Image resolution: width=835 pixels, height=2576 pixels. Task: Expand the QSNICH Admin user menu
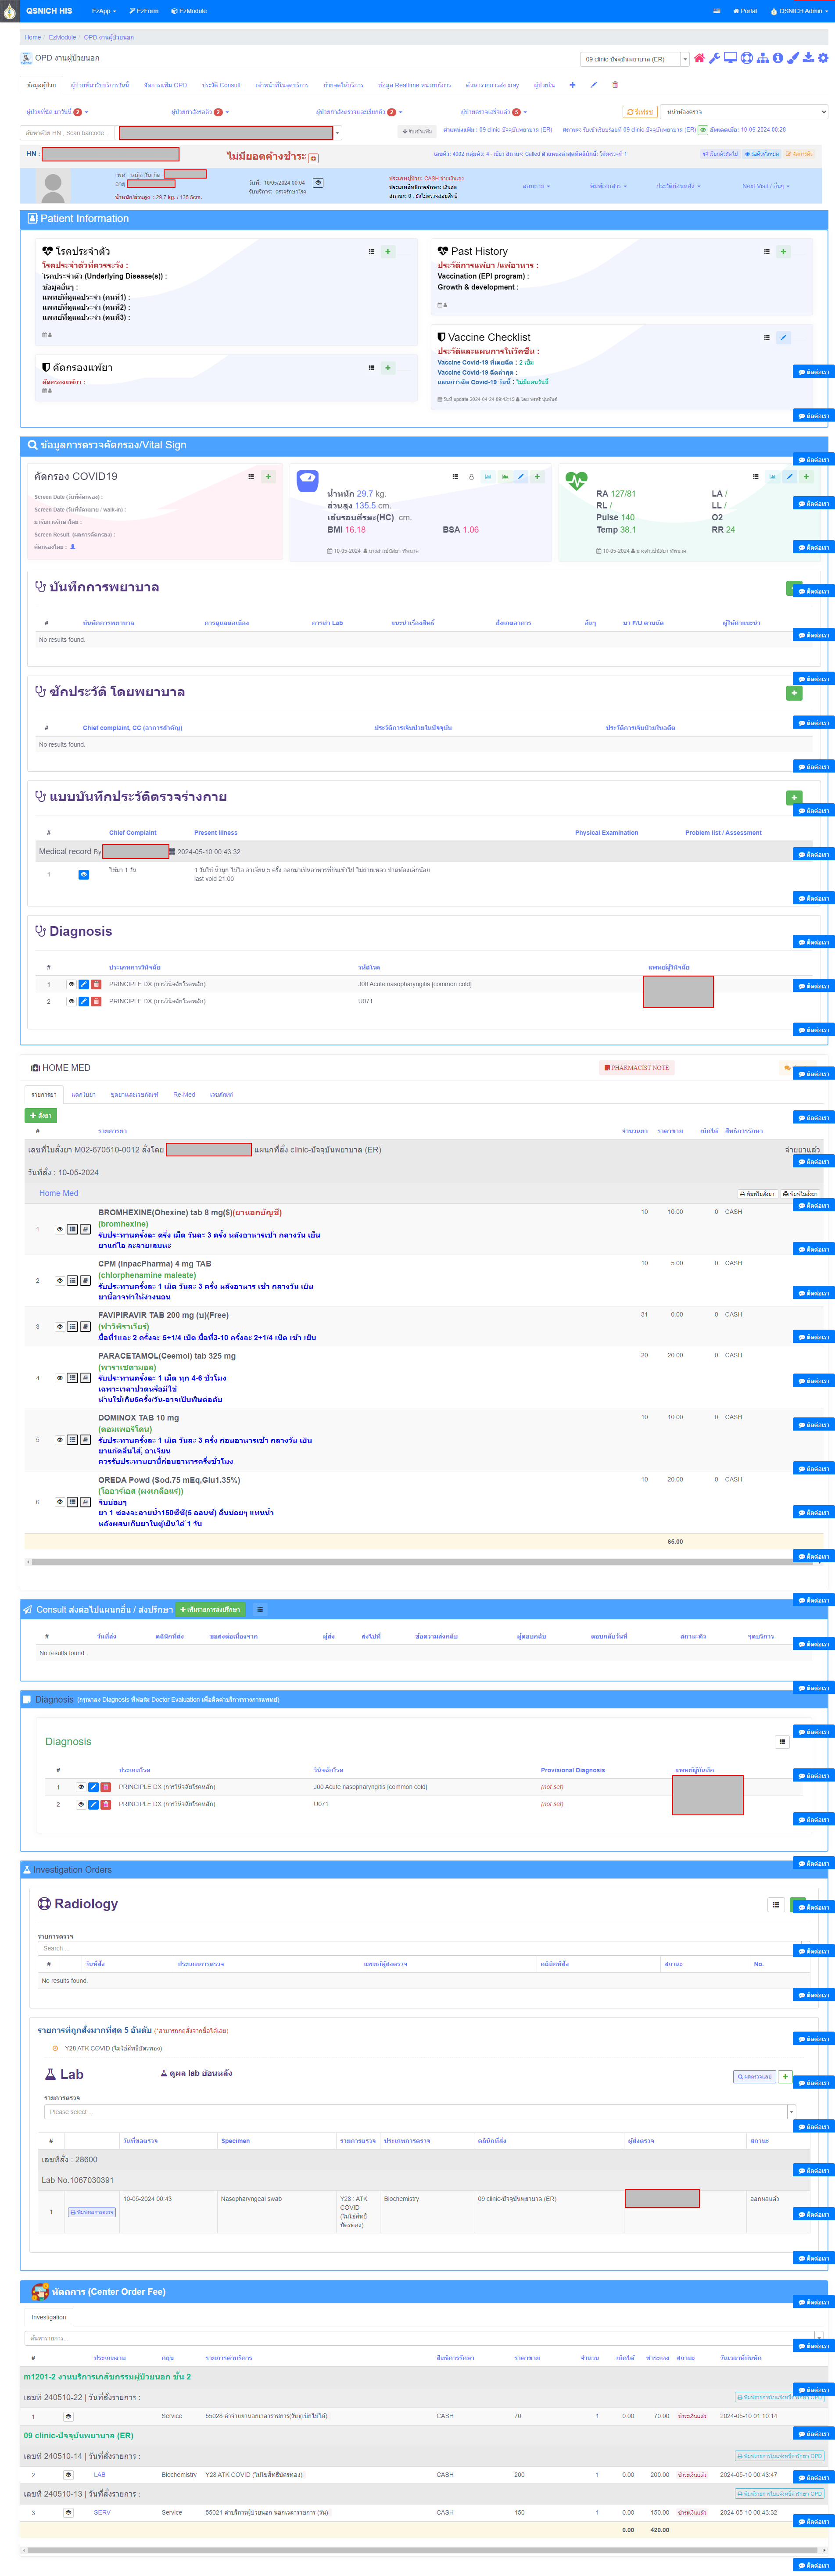799,11
